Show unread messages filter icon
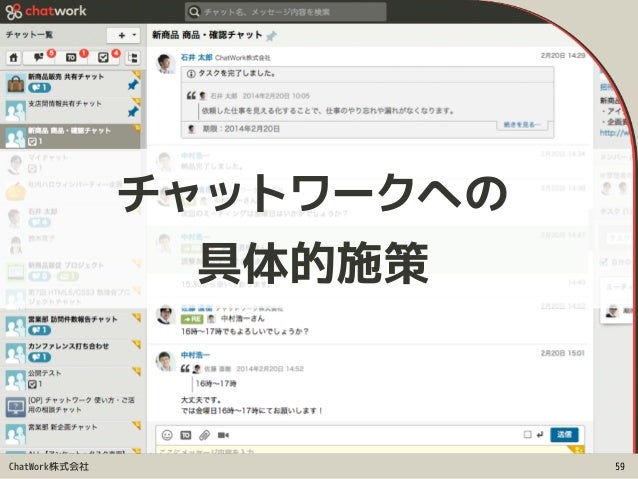 pos(39,58)
